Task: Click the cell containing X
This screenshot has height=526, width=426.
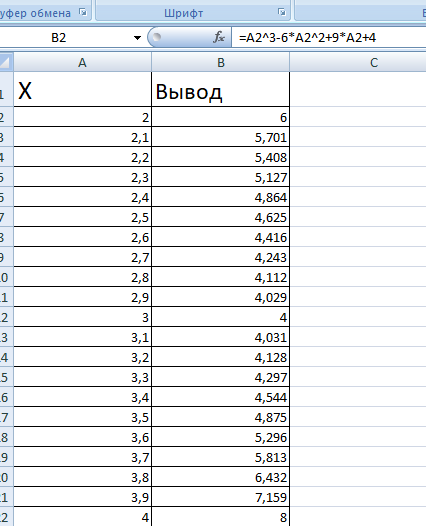Action: (83, 89)
